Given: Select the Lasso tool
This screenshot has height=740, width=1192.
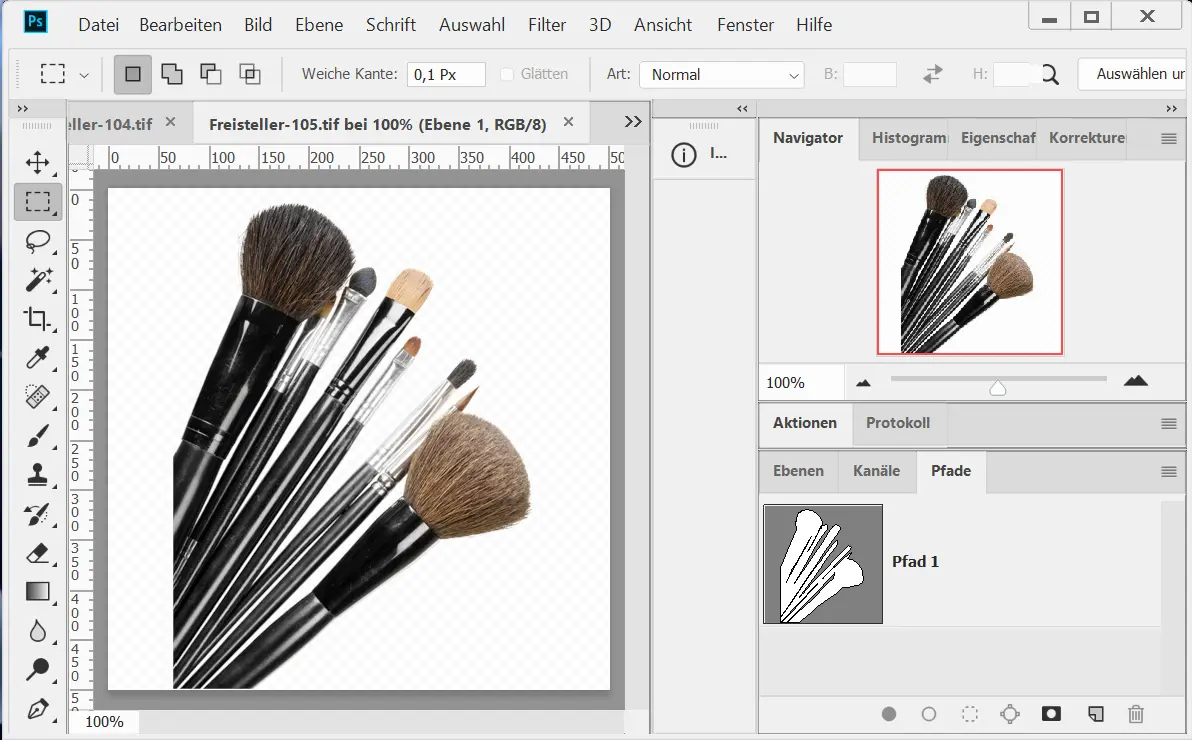Looking at the screenshot, I should click(x=38, y=241).
